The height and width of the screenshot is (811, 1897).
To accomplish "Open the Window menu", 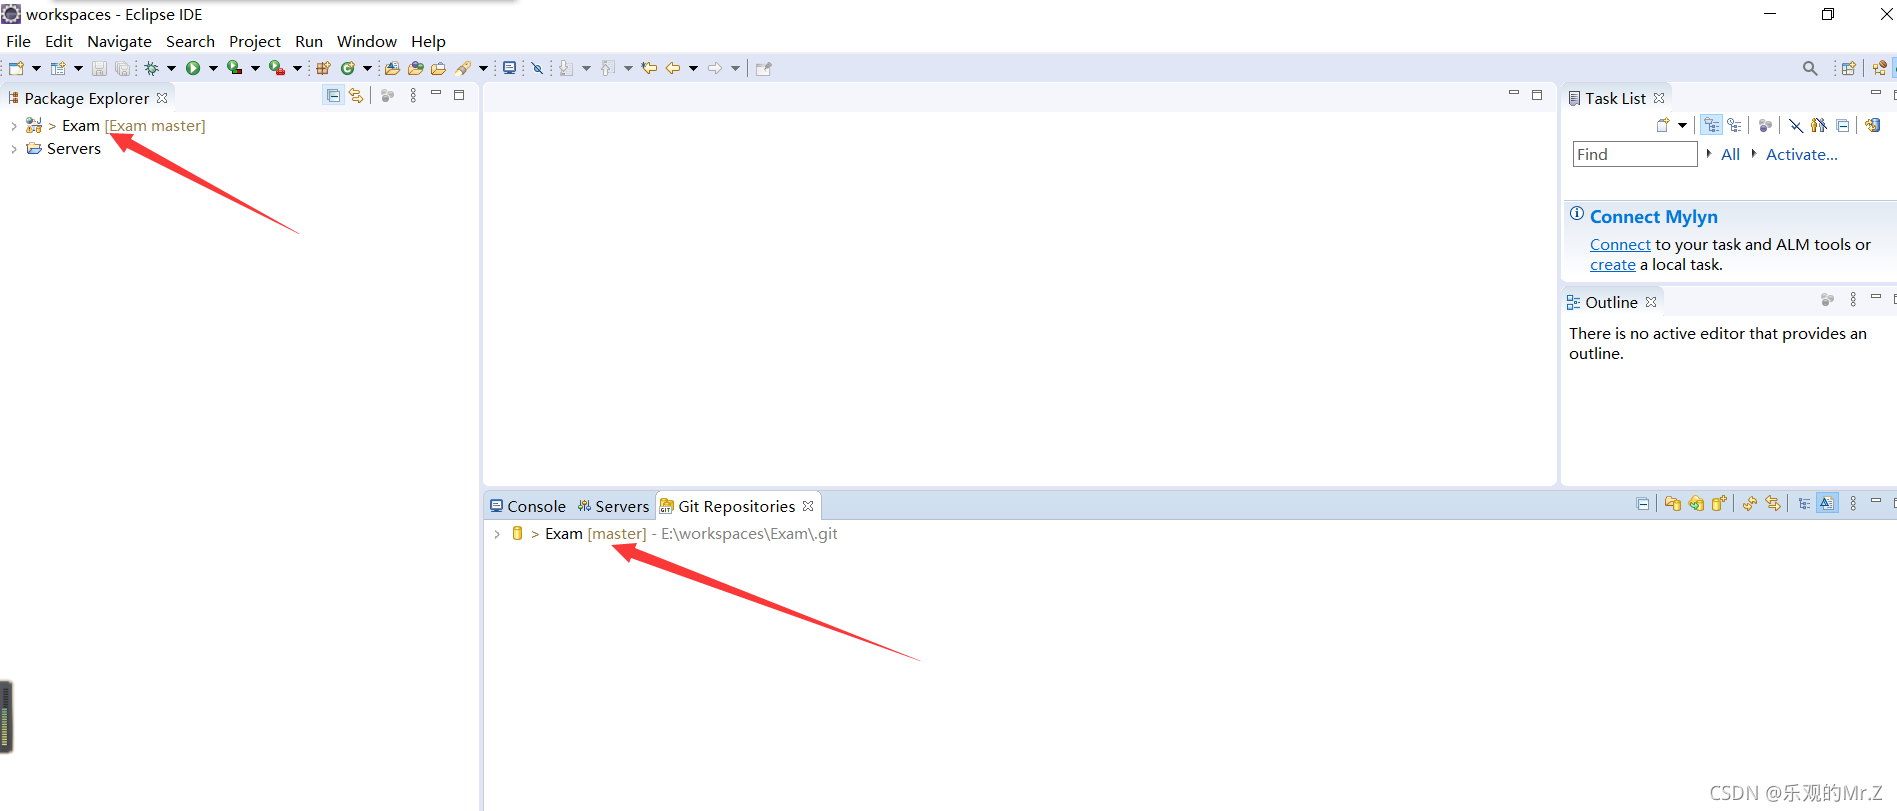I will tap(367, 41).
